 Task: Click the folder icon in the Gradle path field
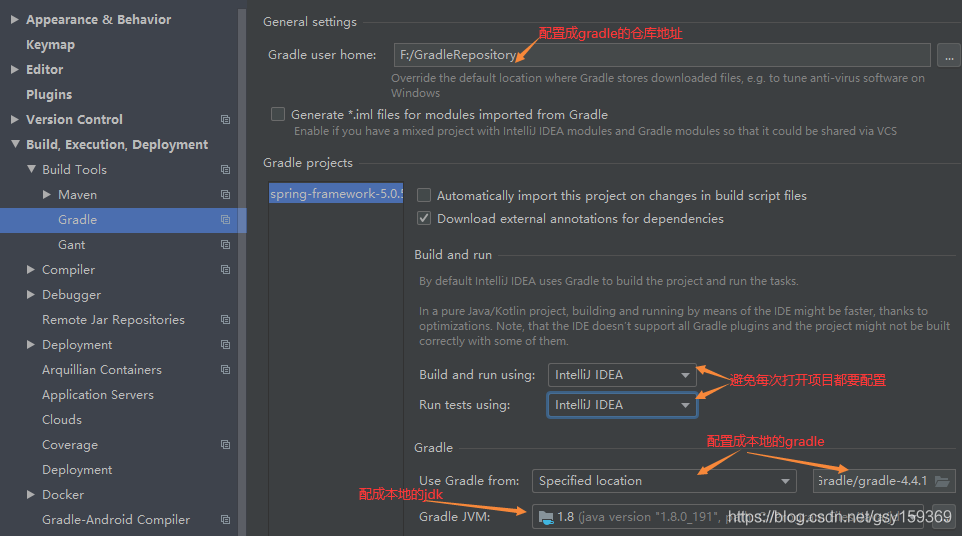coord(941,481)
